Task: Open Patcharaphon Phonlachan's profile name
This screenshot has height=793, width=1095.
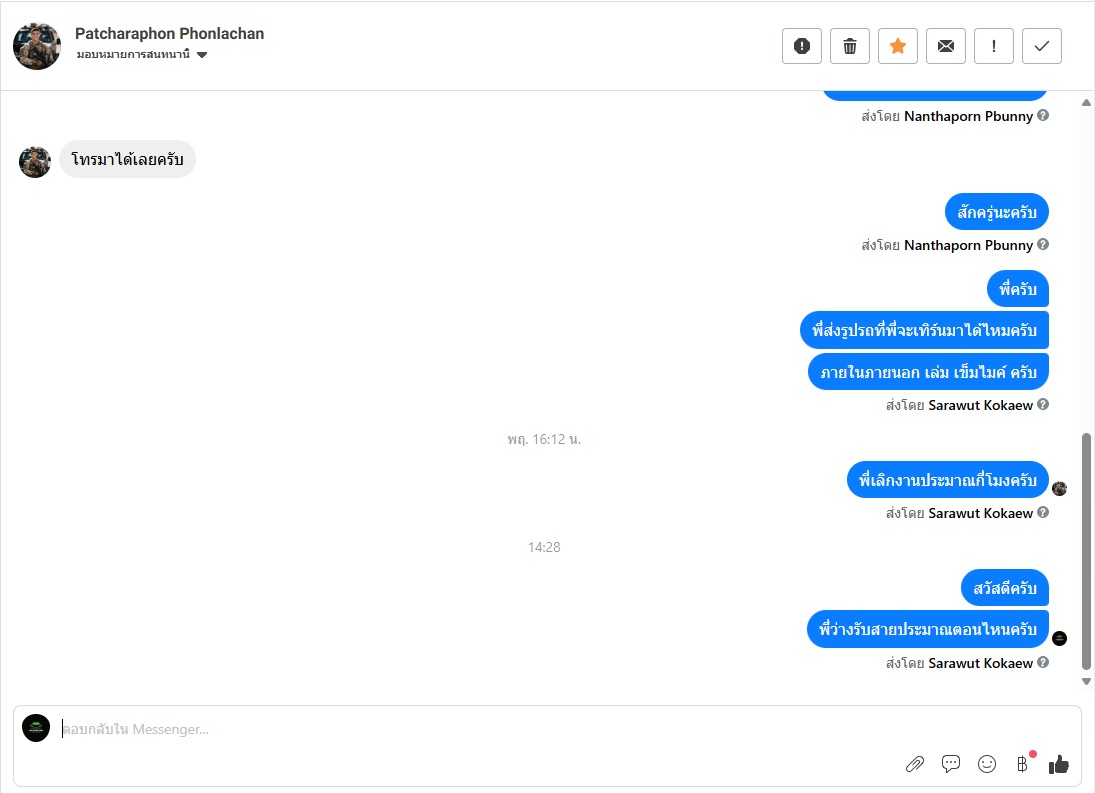Action: point(169,34)
